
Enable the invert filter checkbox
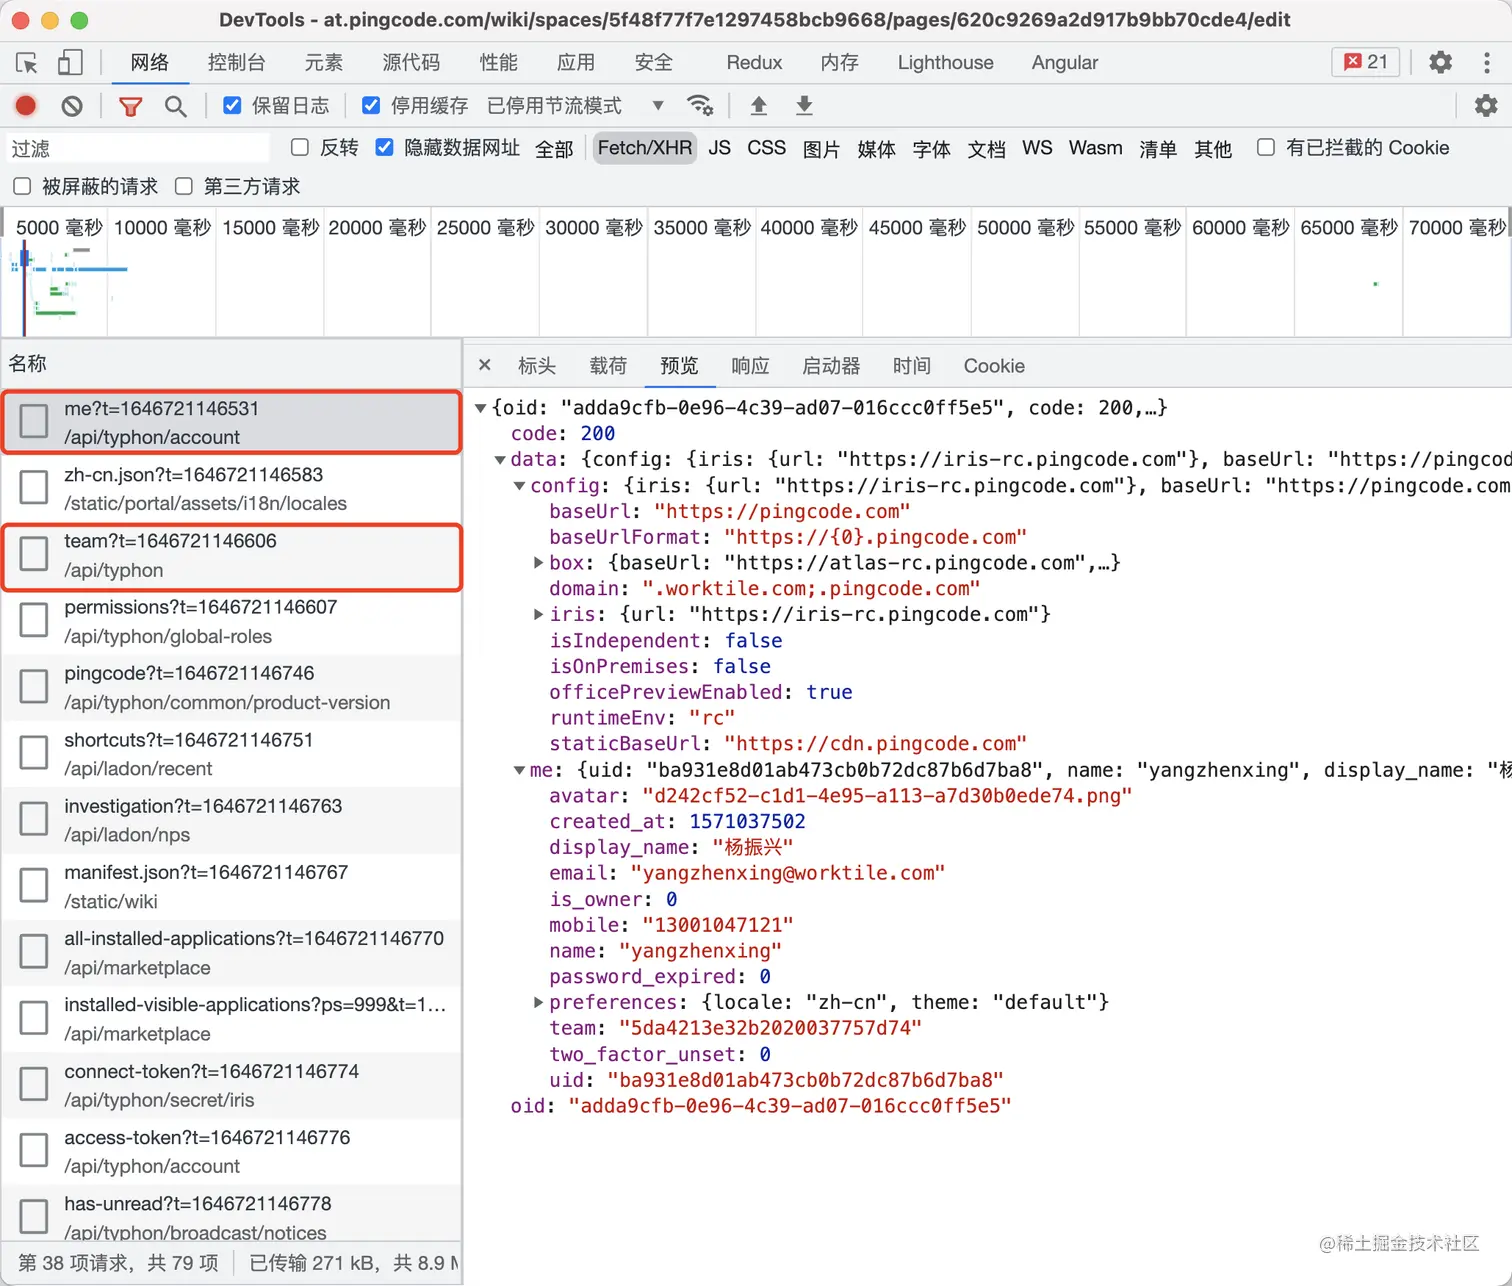click(299, 147)
